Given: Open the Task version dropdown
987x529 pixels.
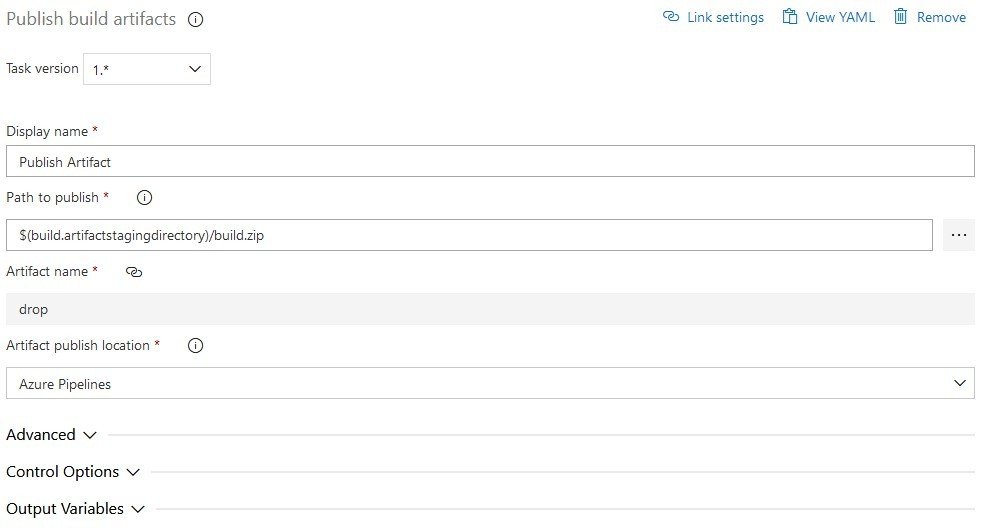Looking at the screenshot, I should 147,69.
